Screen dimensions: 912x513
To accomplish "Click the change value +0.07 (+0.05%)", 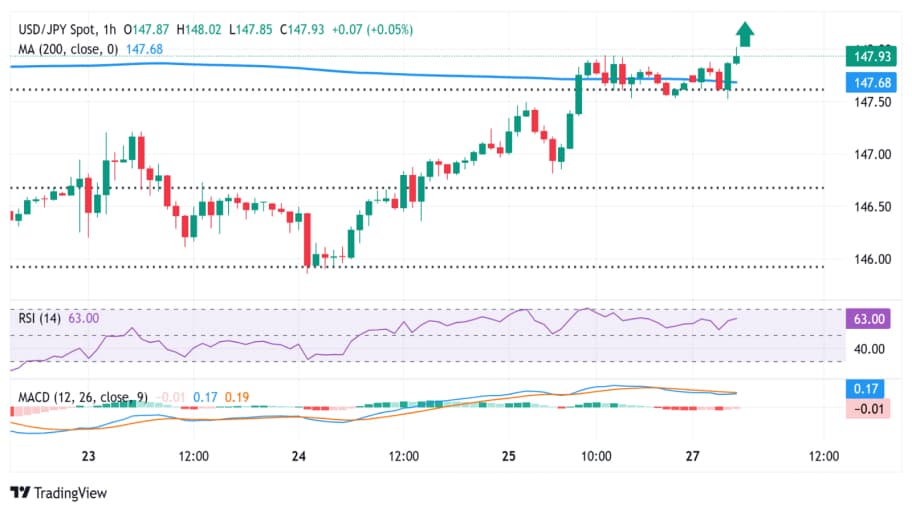I will coord(372,29).
